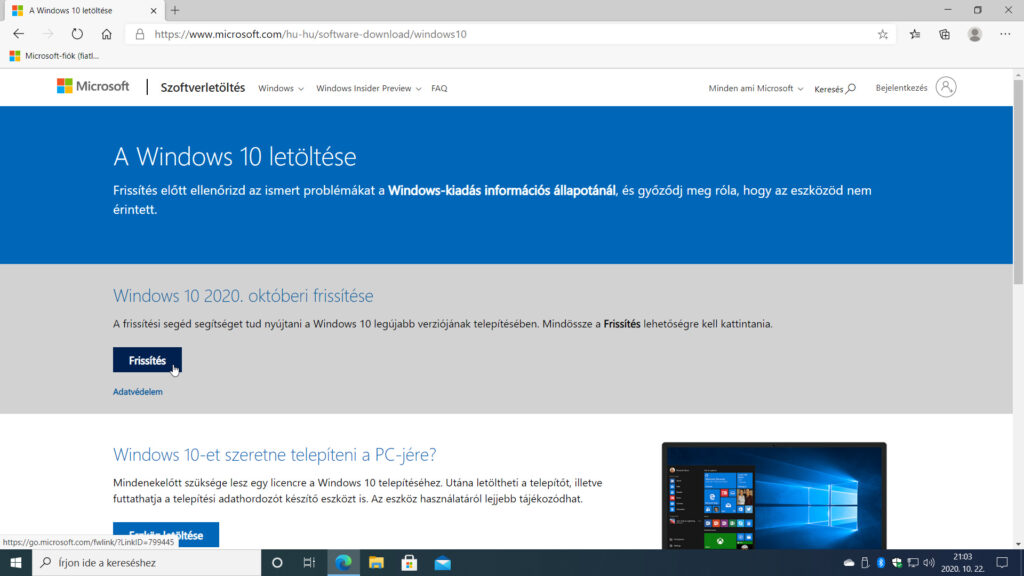View site security lock info
Viewport: 1024px width, 576px height.
pos(140,34)
